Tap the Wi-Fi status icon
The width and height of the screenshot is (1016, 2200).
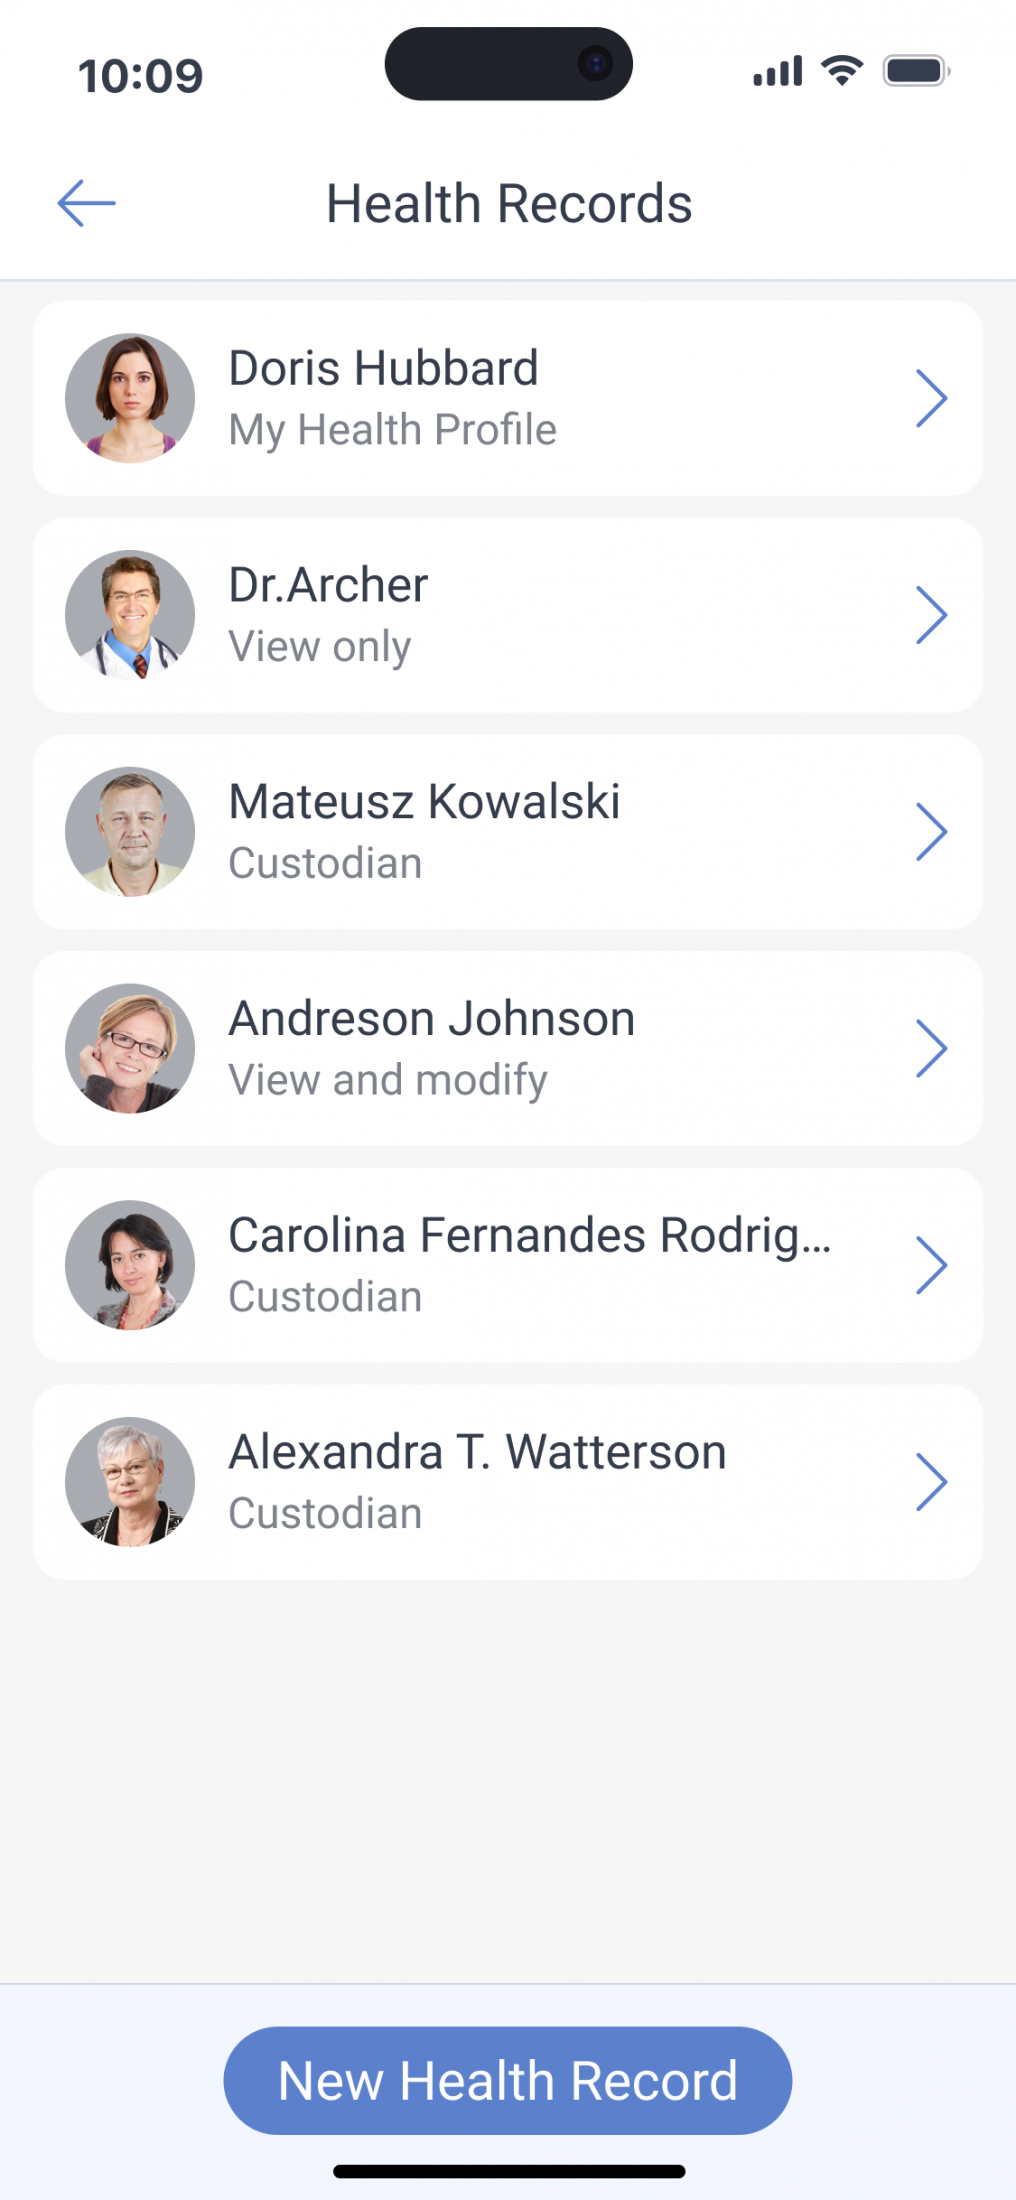(x=842, y=71)
